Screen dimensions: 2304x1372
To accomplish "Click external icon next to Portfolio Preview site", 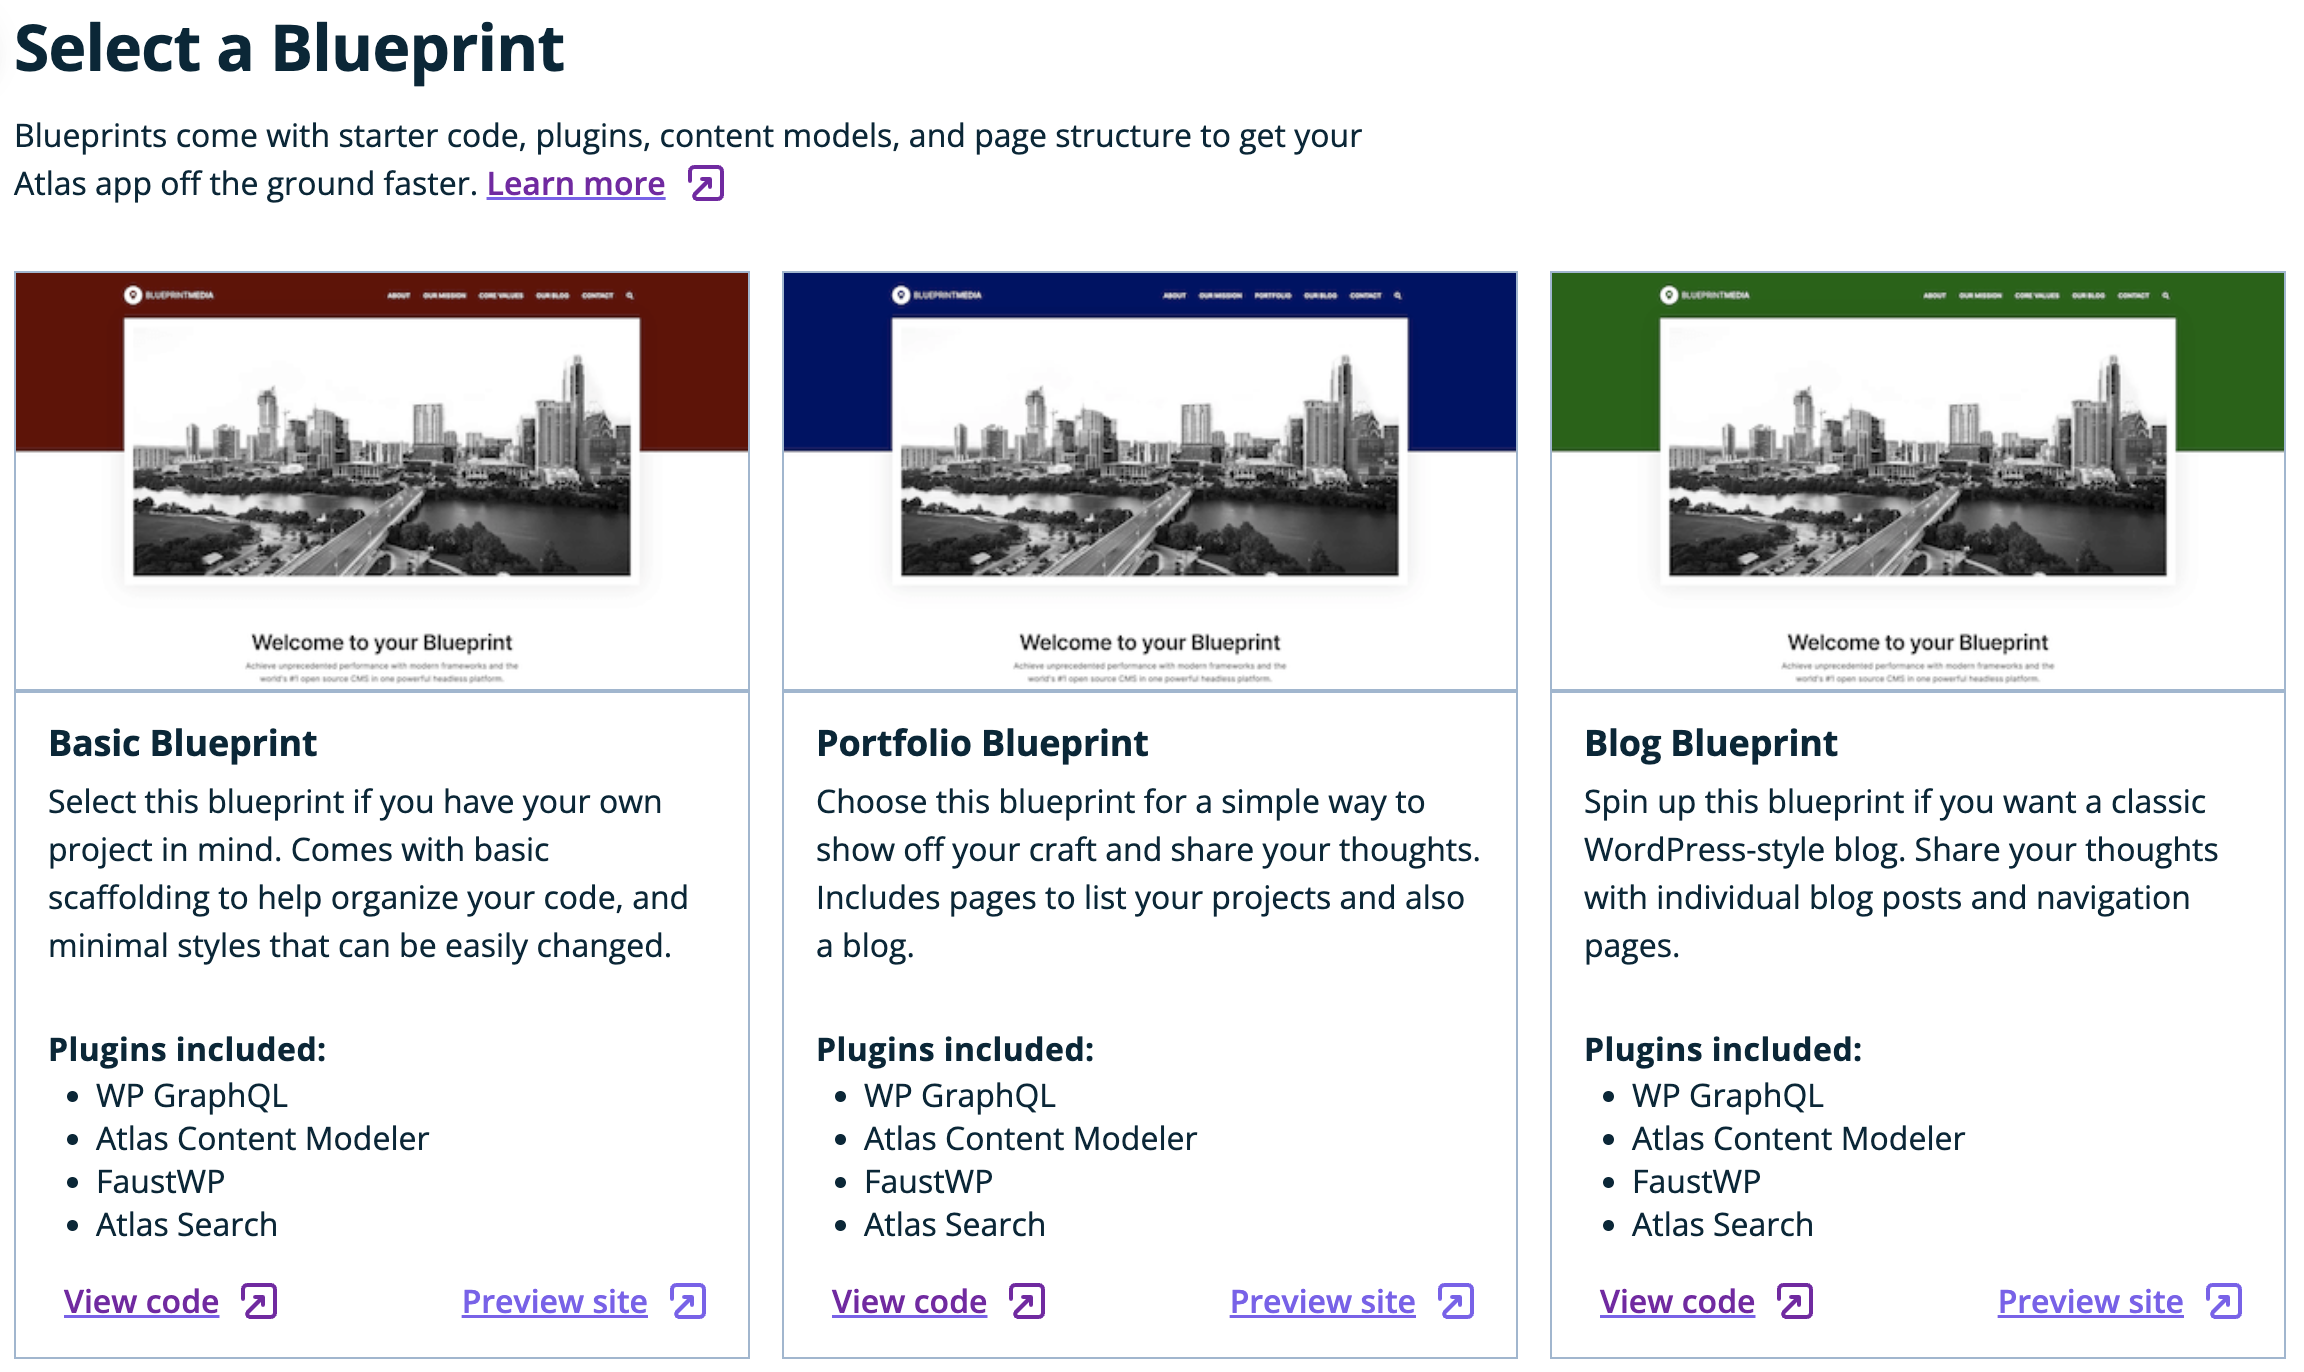I will pyautogui.click(x=1457, y=1301).
